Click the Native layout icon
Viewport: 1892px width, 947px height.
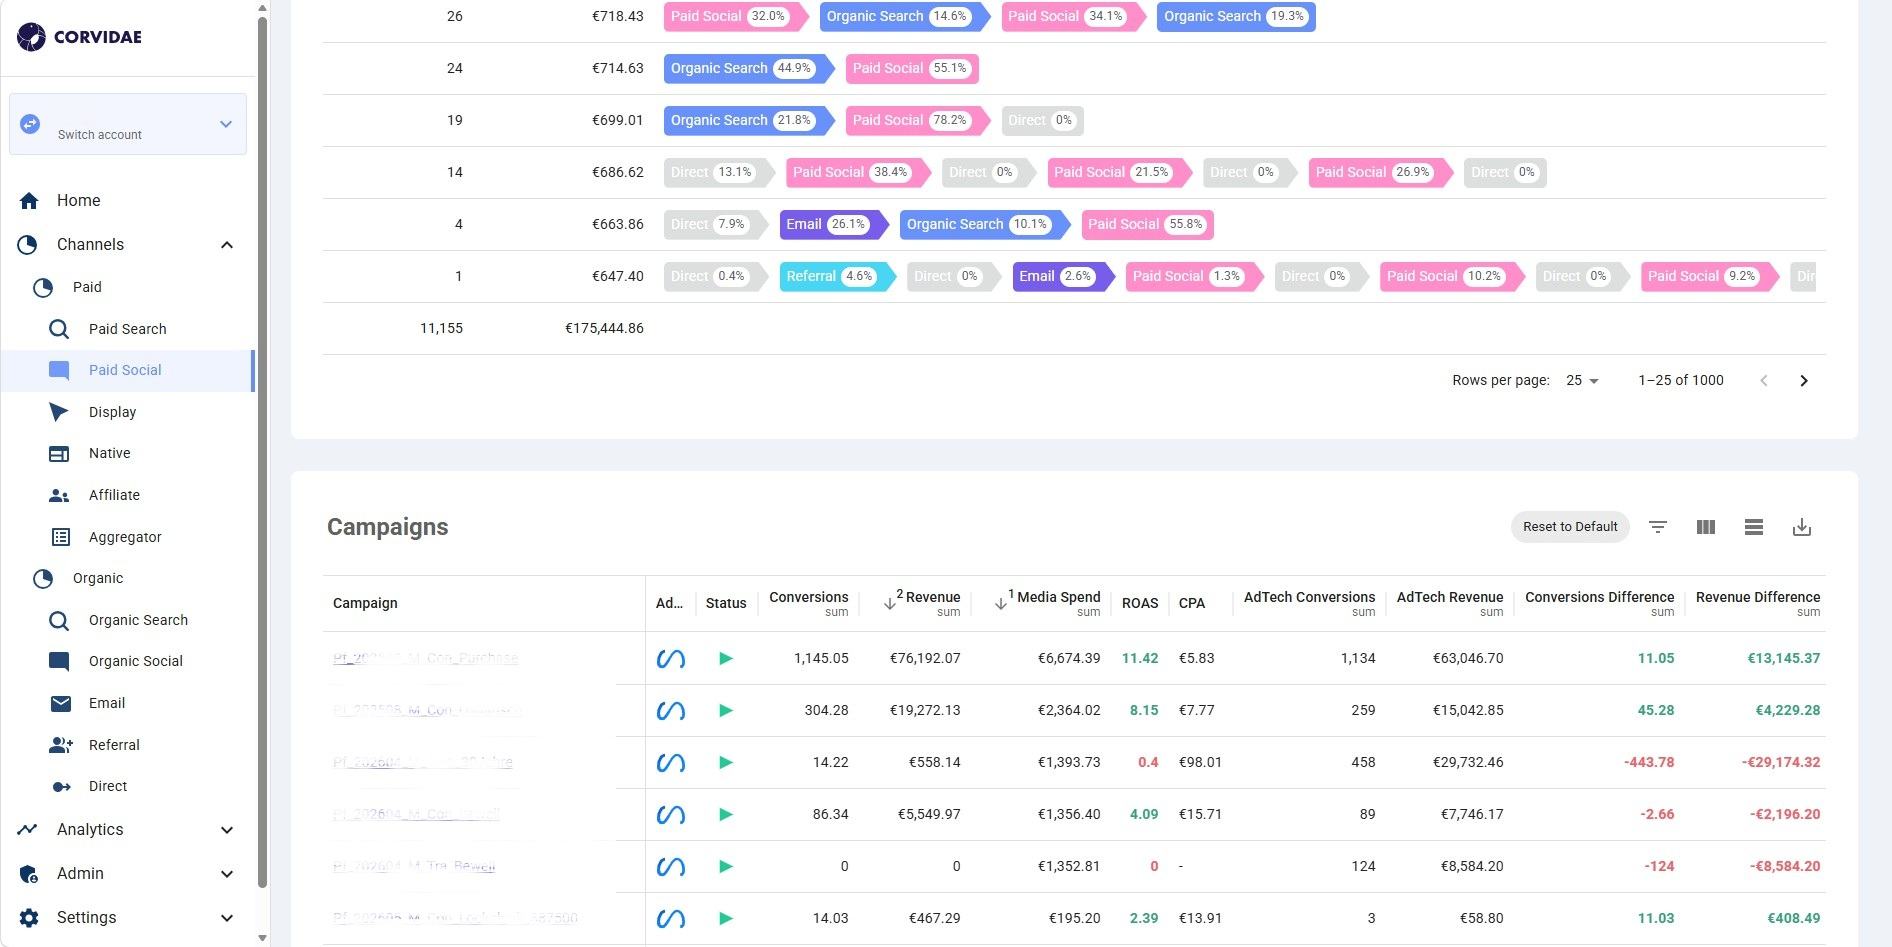coord(59,453)
